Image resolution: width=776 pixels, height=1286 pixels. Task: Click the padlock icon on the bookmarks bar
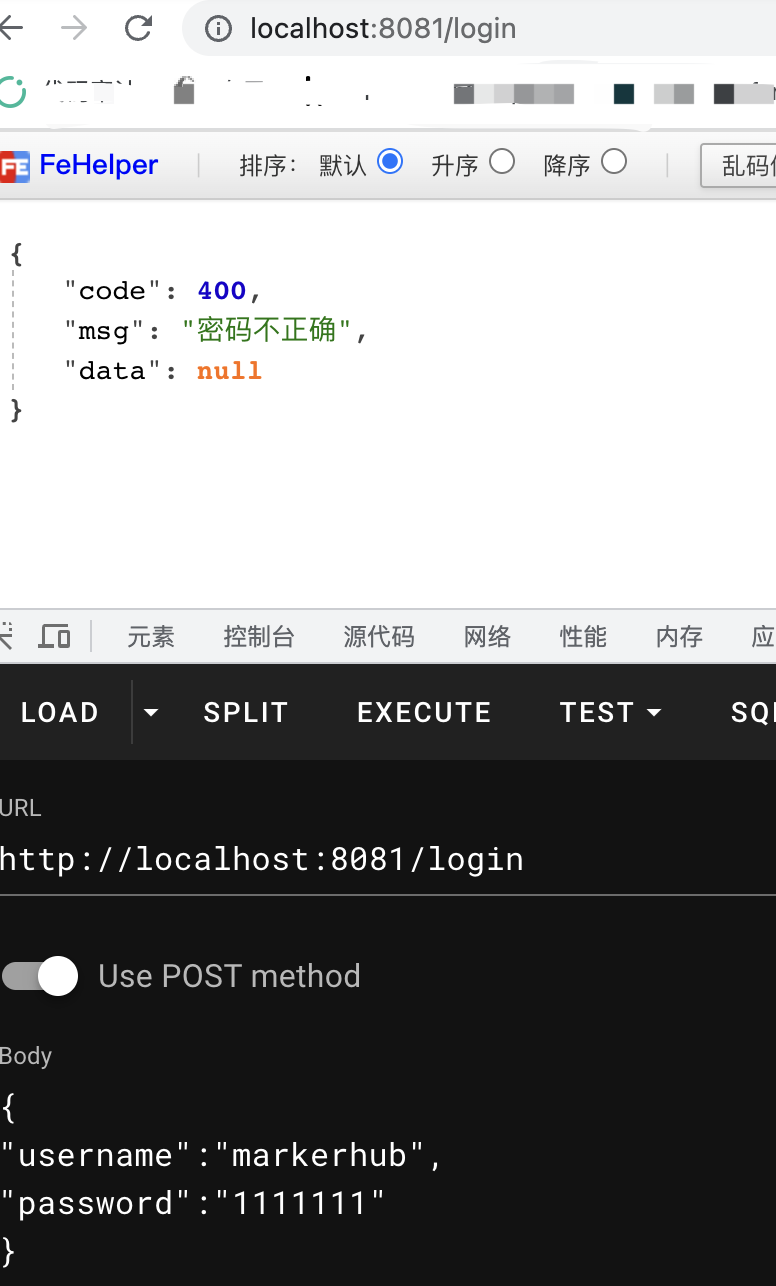pyautogui.click(x=185, y=90)
